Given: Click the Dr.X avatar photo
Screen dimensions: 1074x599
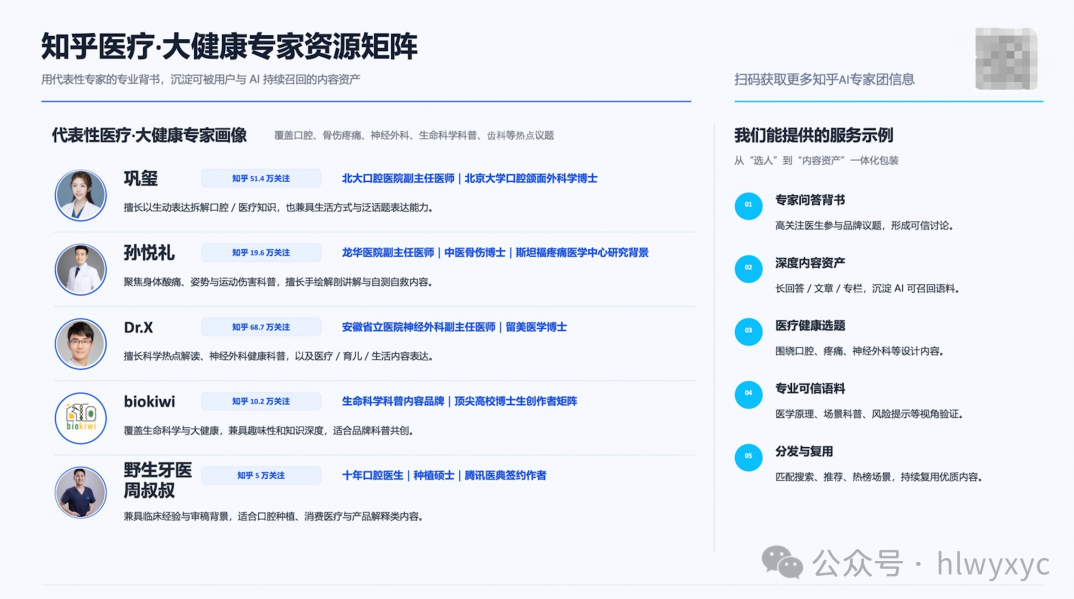Looking at the screenshot, I should (x=81, y=344).
